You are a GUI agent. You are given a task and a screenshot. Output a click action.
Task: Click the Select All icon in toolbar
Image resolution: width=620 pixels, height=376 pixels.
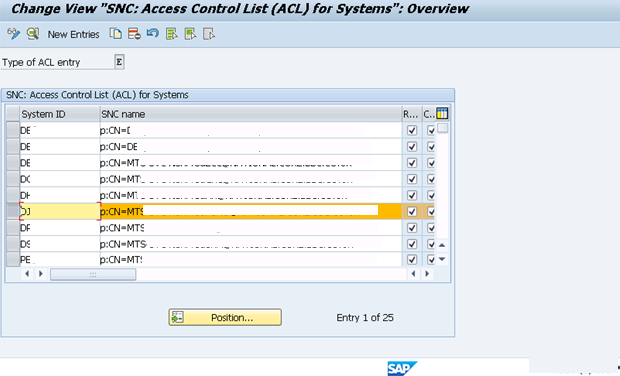pos(172,34)
